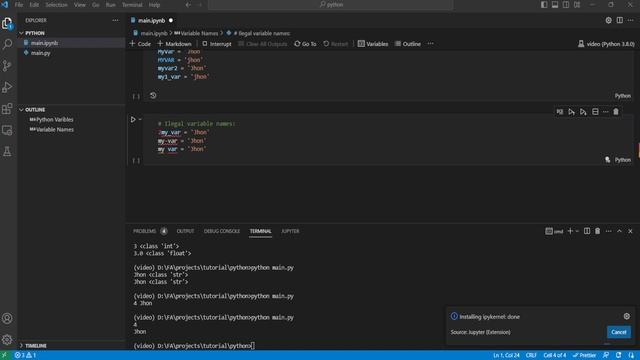Toggle the bottom panel layout icon
The width and height of the screenshot is (640, 360).
pos(555,5)
